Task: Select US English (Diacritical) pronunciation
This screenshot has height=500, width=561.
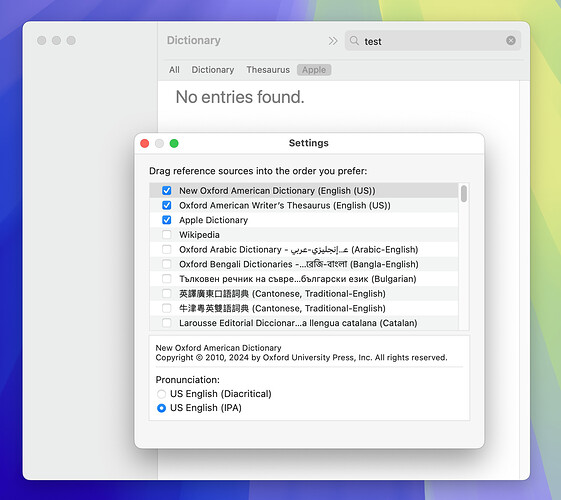Action: click(161, 394)
